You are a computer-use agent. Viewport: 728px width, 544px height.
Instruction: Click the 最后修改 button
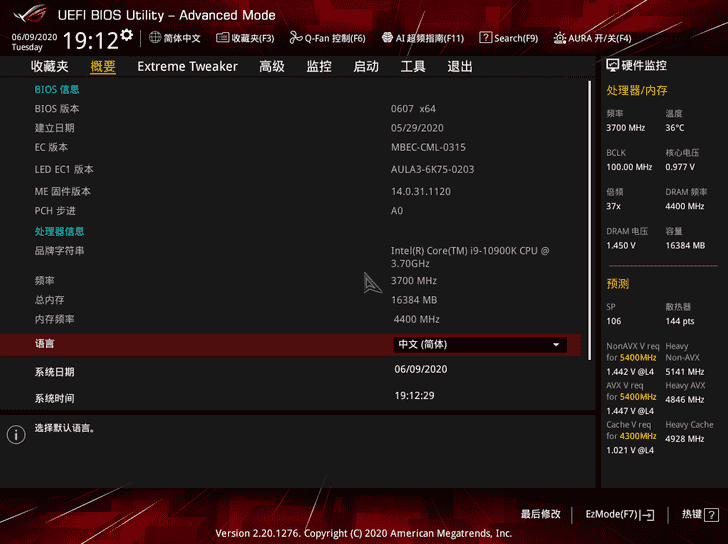pyautogui.click(x=540, y=514)
